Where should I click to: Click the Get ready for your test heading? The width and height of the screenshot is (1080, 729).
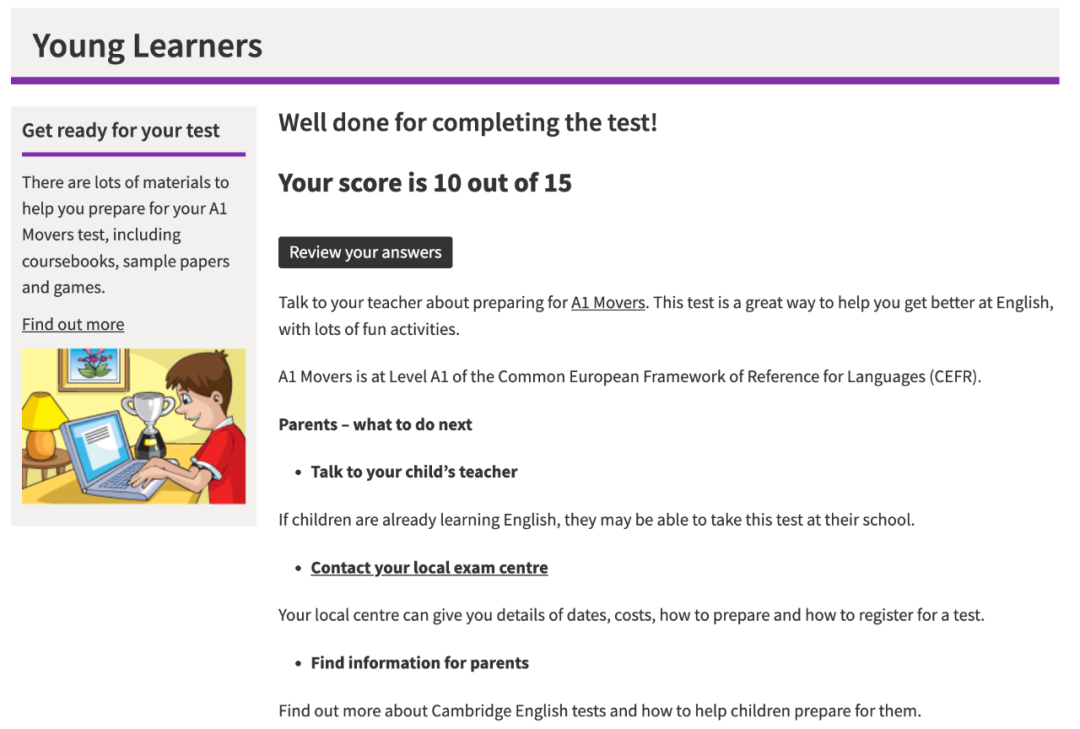click(121, 130)
